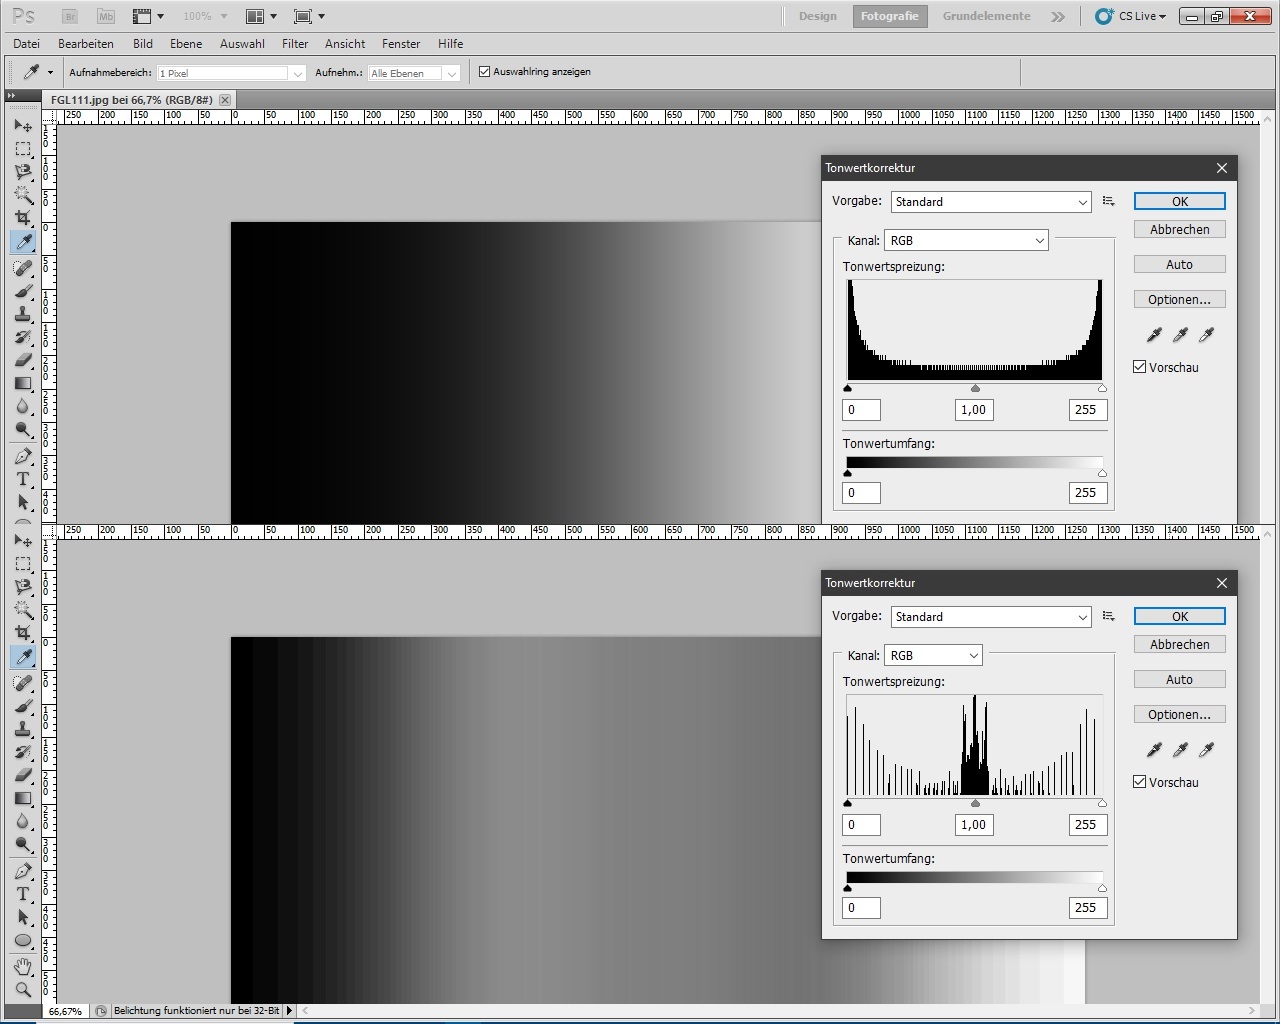Click 'Optionen...' in the lower Tonwertkorrektur dialog
Screen dimensions: 1280x1024
click(x=1179, y=715)
